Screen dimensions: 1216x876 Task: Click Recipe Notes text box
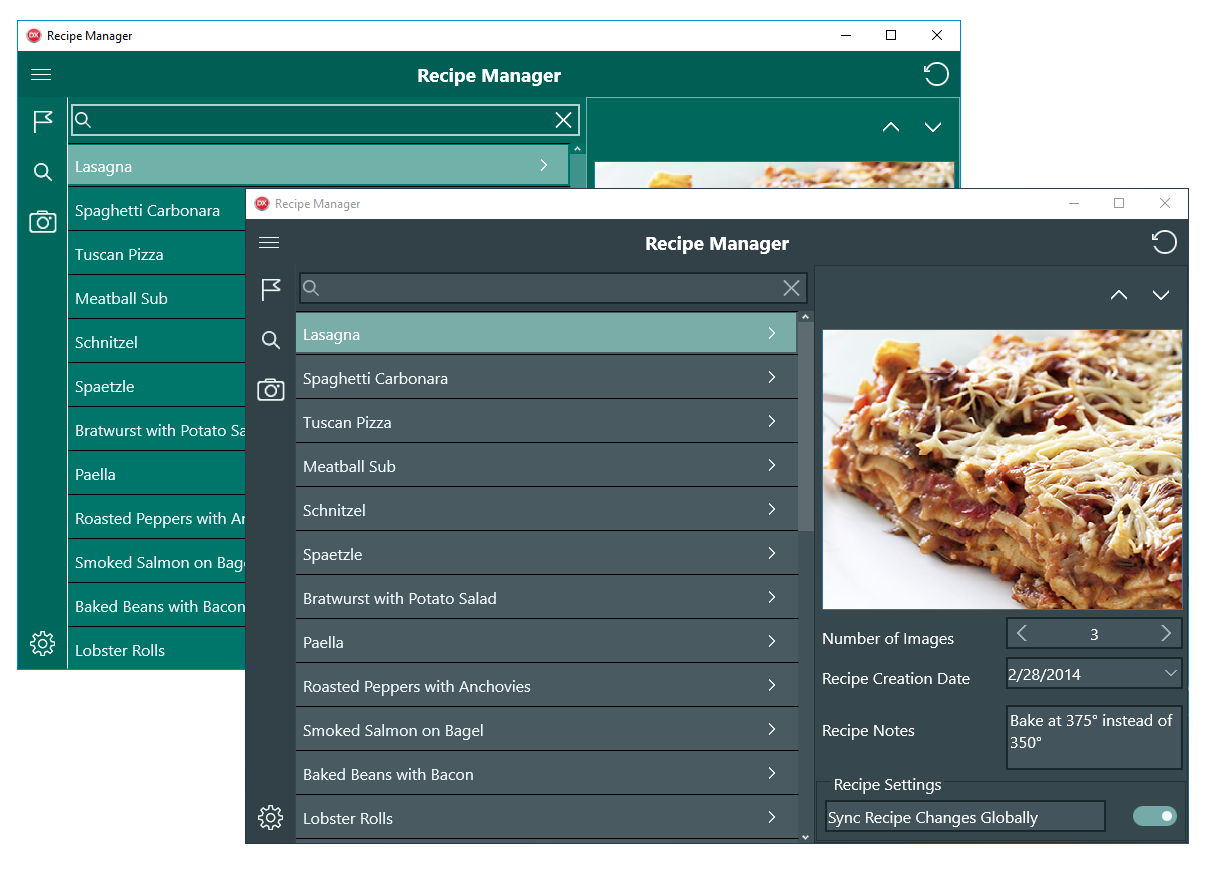(x=1094, y=737)
